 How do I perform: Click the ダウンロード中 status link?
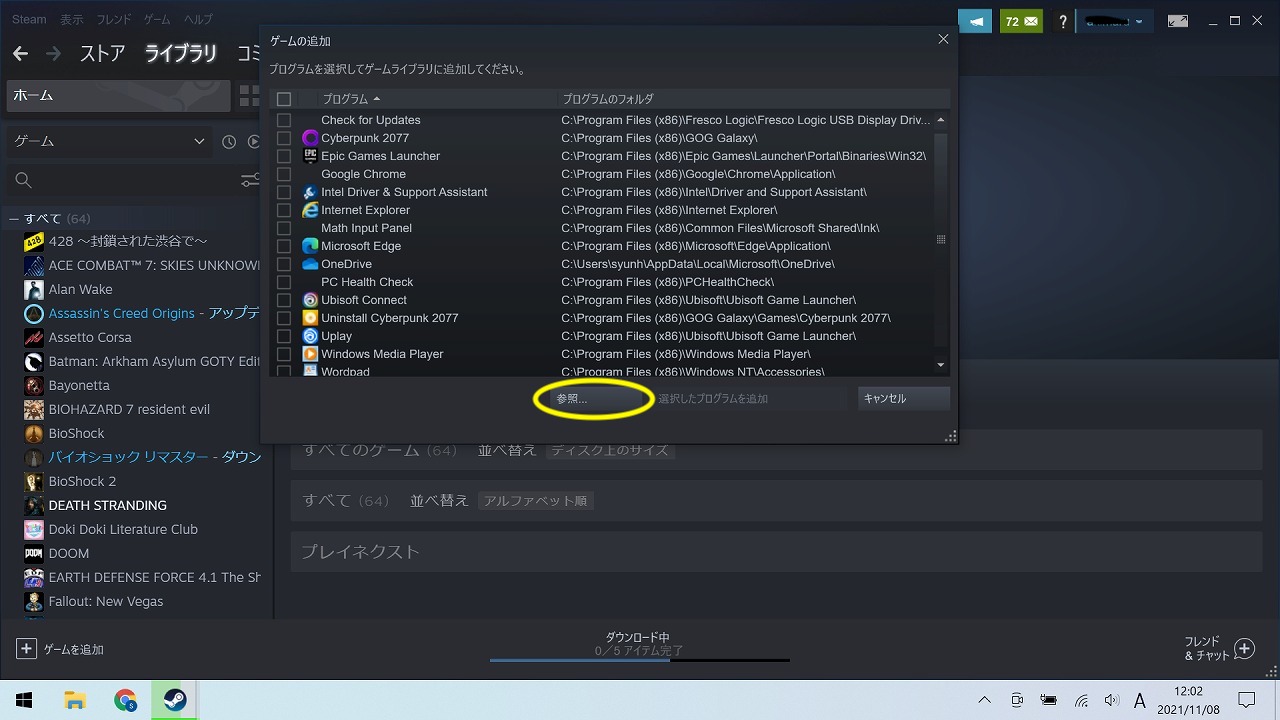[x=637, y=638]
